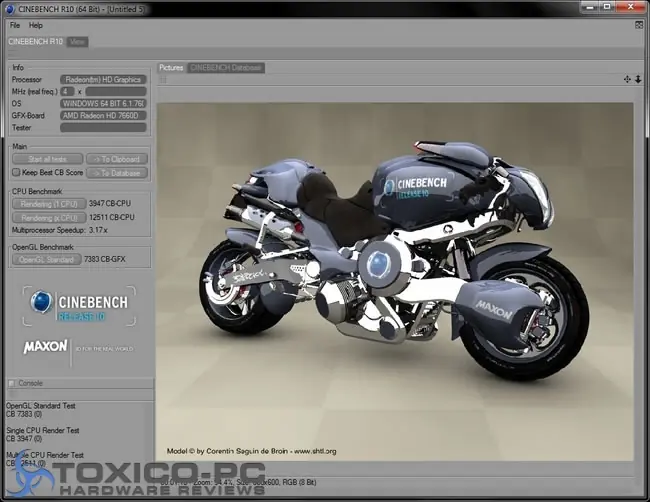Click the 12511 CB-CPU score
Image resolution: width=650 pixels, height=502 pixels.
[x=112, y=217]
